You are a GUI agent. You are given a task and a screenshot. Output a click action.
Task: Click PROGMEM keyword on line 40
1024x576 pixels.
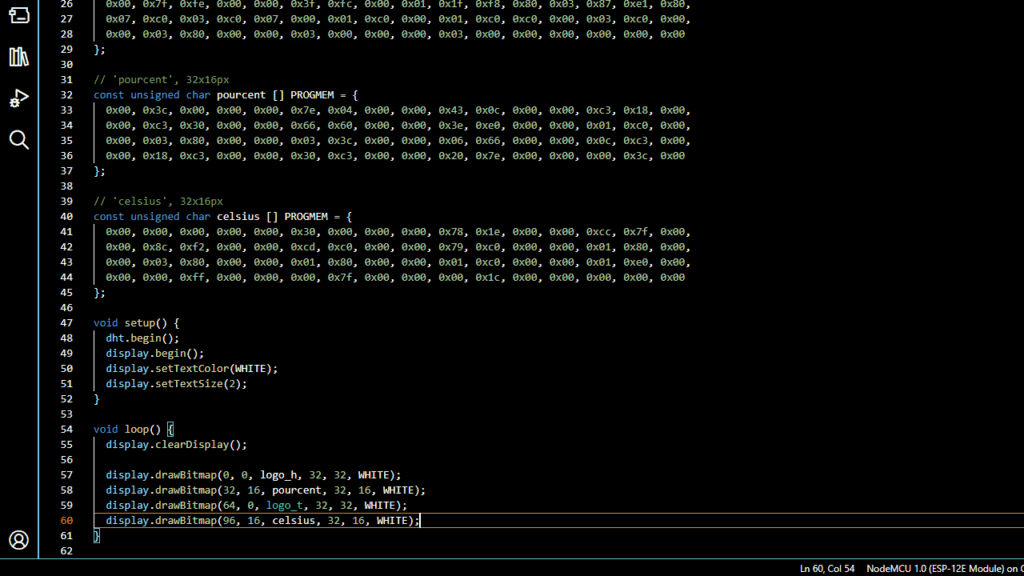click(x=306, y=216)
